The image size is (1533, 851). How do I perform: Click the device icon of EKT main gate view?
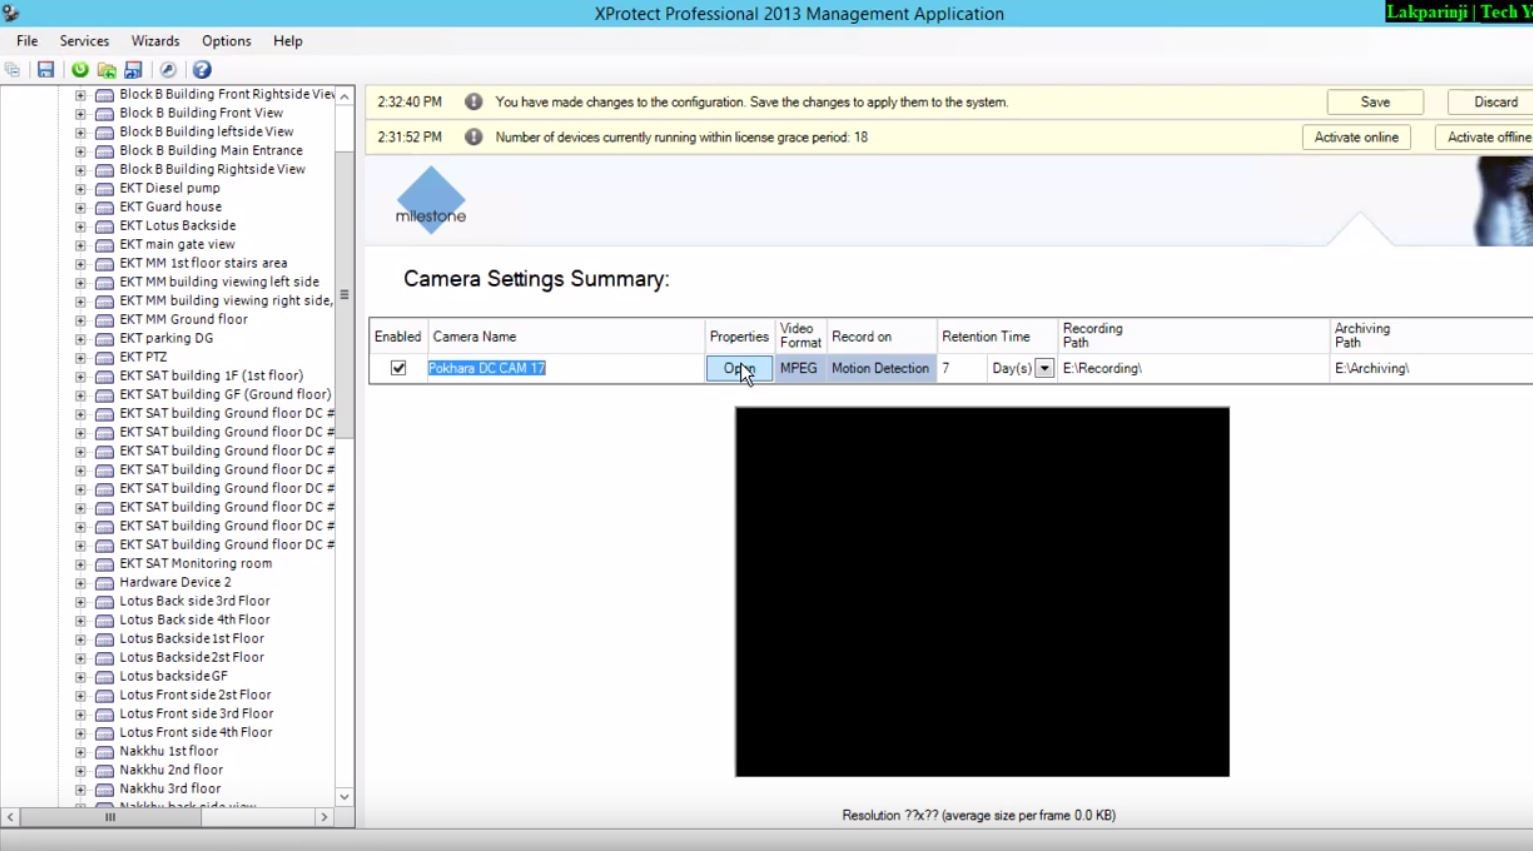pyautogui.click(x=104, y=245)
